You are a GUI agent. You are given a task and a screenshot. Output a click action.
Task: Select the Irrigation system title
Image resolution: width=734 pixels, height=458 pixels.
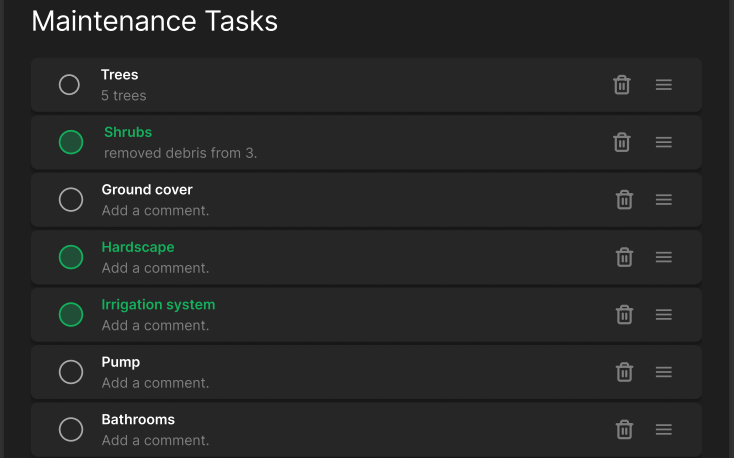[158, 305]
